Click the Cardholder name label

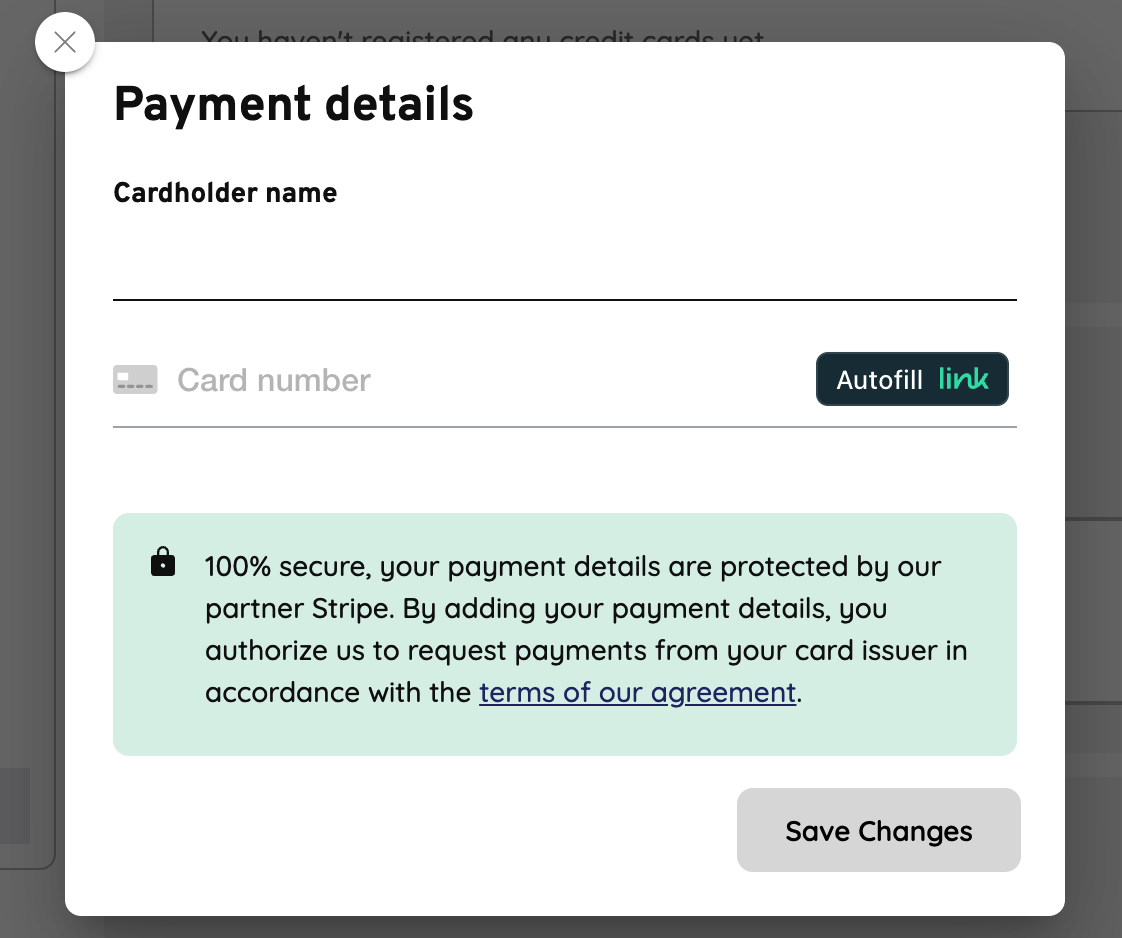225,192
